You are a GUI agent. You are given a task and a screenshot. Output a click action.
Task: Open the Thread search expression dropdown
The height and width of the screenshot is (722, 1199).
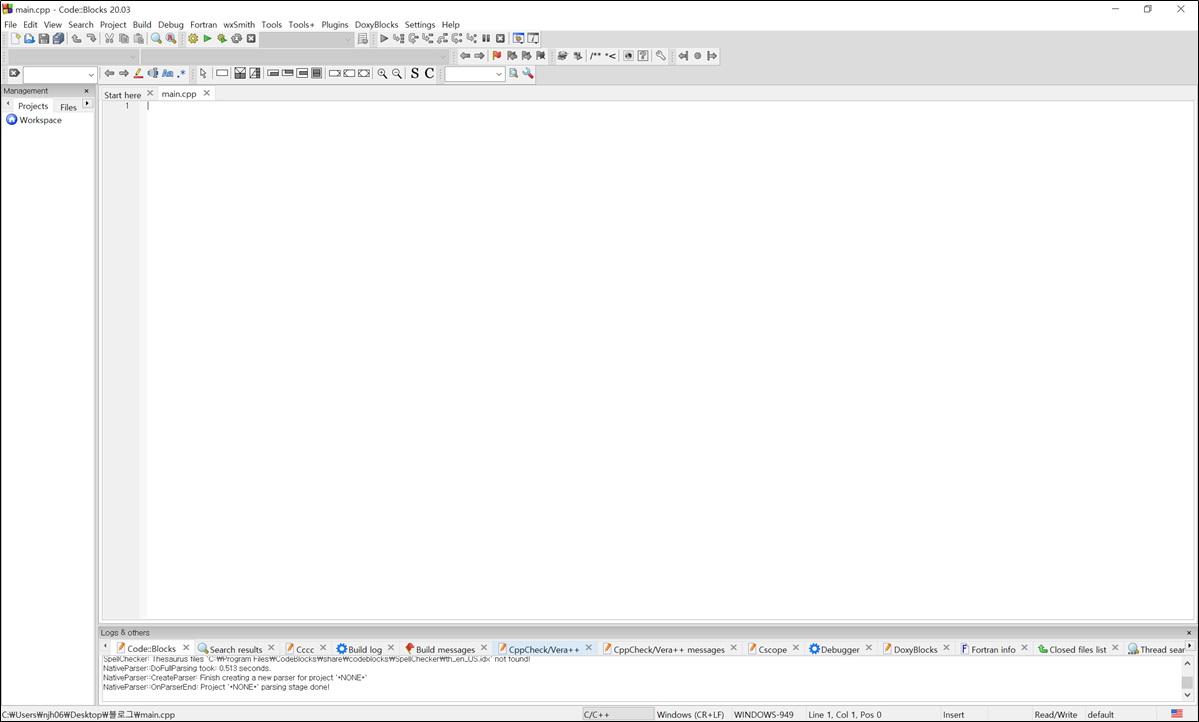(x=499, y=75)
